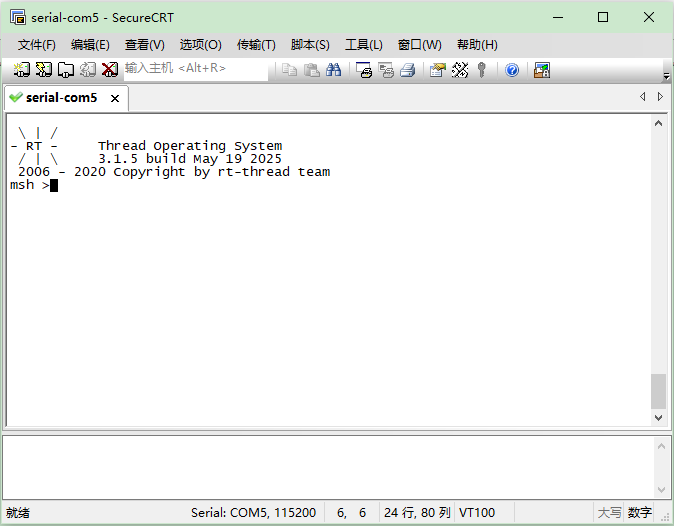674x526 pixels.
Task: Click the Reconnect toolbar icon
Action: tap(88, 70)
